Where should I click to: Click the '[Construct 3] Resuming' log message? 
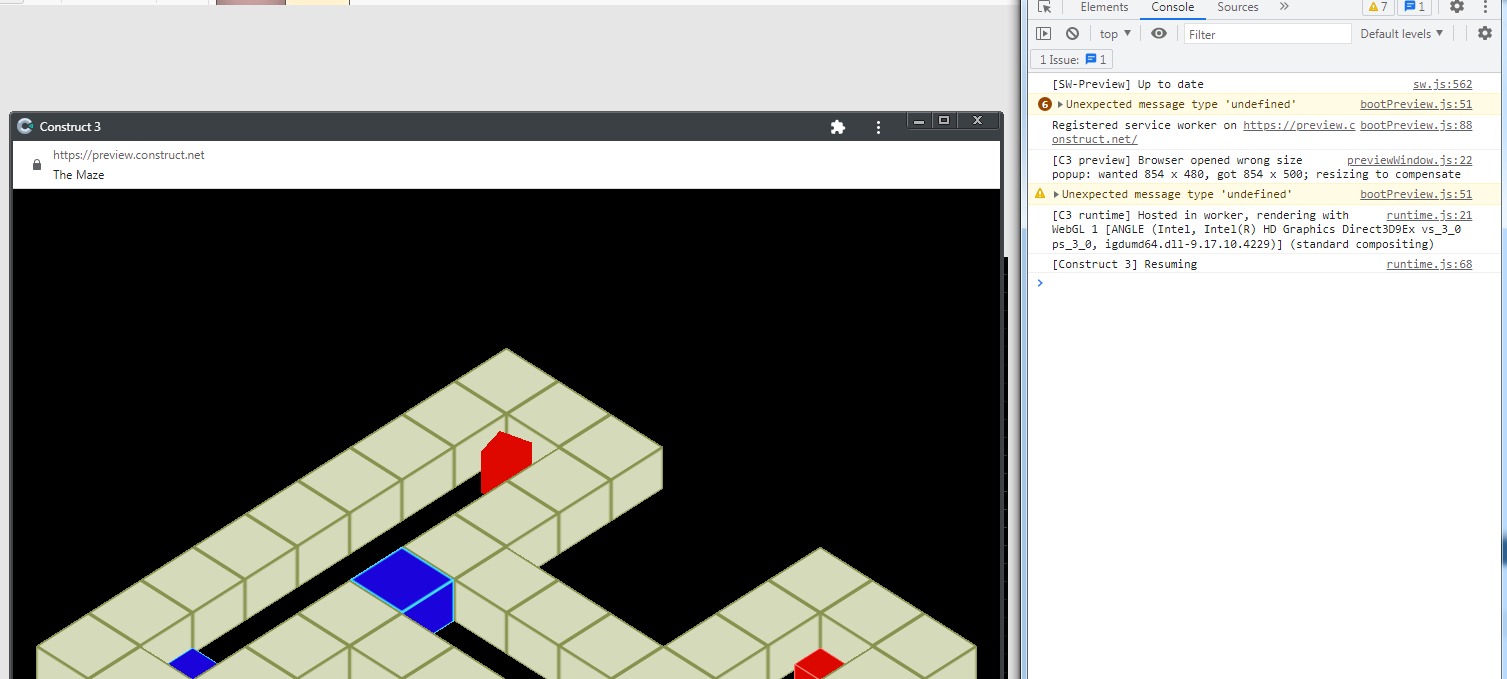click(x=1124, y=264)
